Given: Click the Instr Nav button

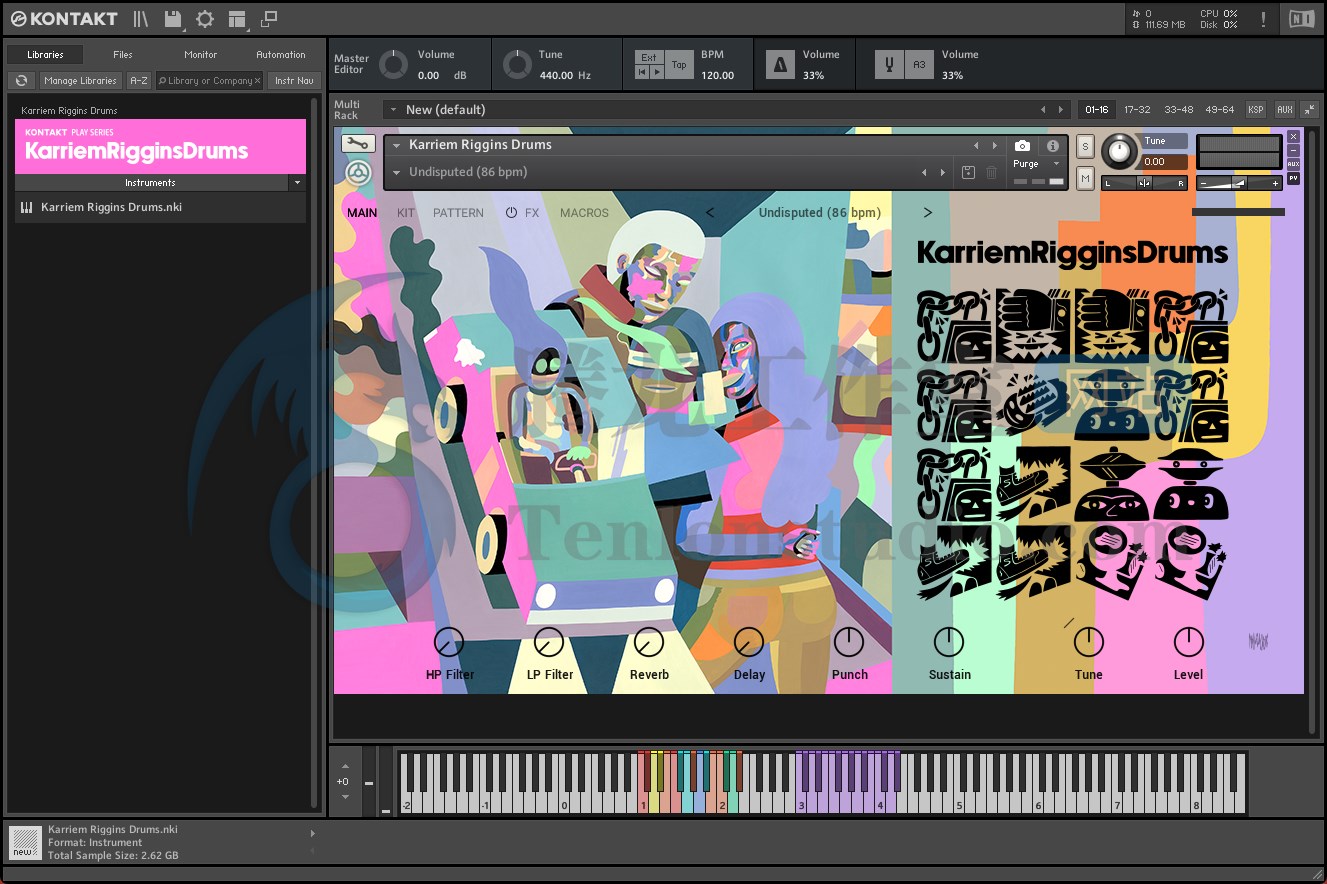Looking at the screenshot, I should [x=294, y=81].
